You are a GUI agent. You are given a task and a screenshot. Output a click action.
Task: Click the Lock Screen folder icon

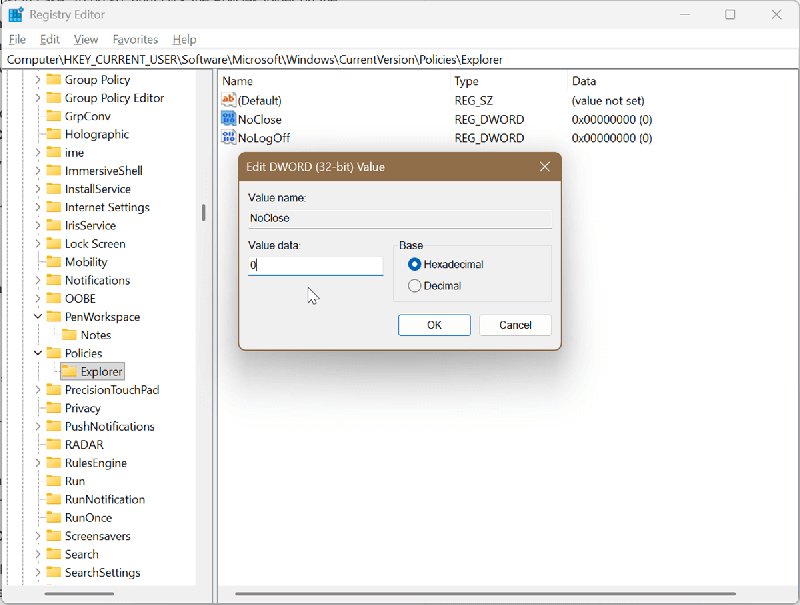pyautogui.click(x=54, y=244)
